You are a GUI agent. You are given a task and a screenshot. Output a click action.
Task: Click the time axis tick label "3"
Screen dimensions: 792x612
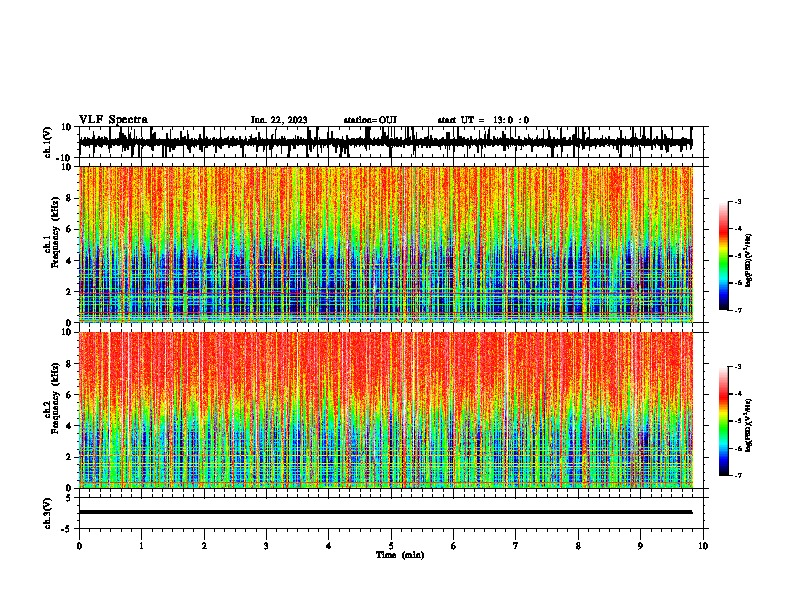[266, 546]
